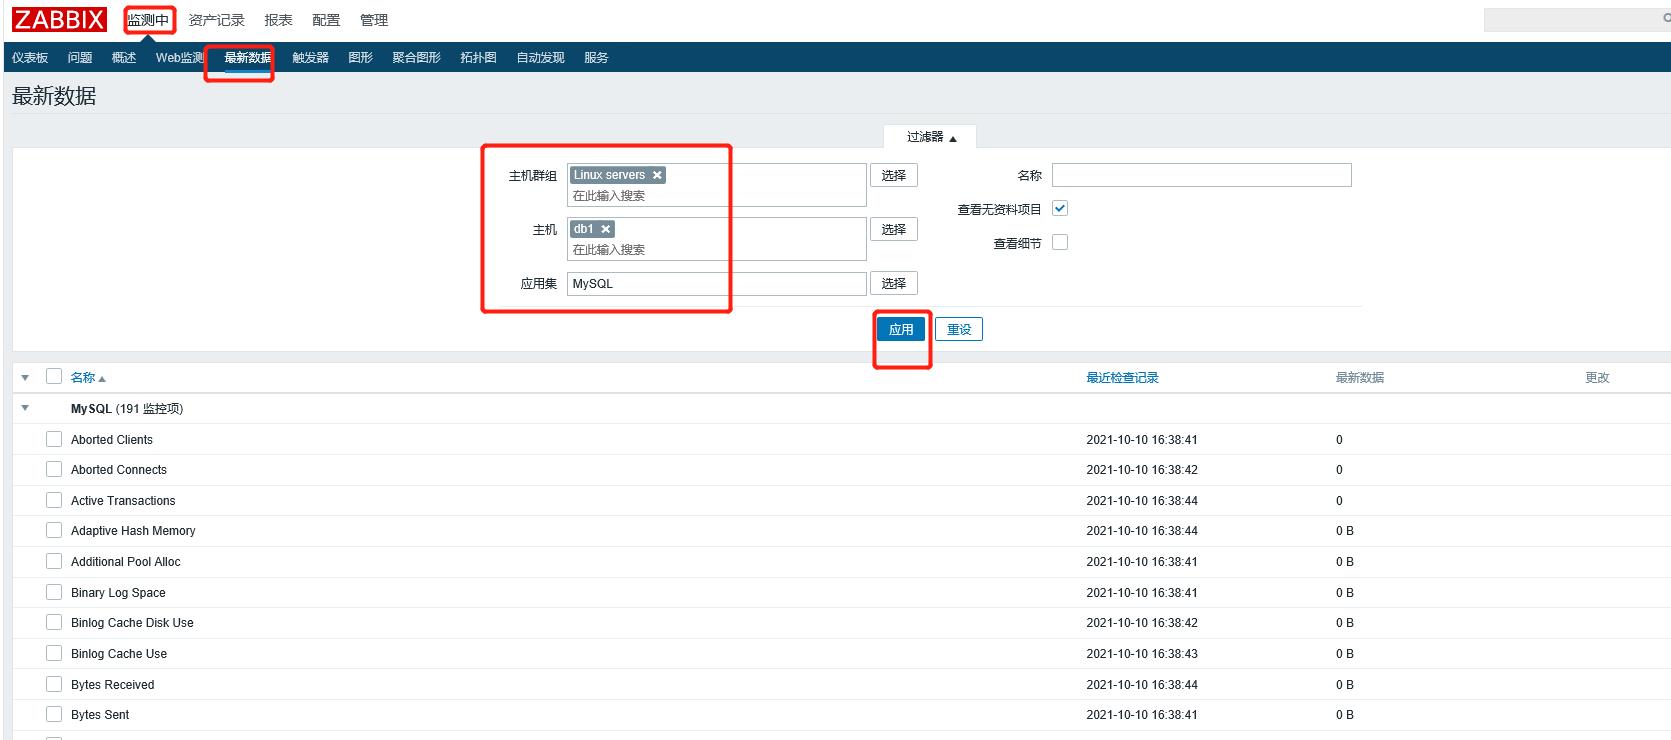Check the Bytes Sent row checkbox
Image resolution: width=1671 pixels, height=740 pixels.
coord(54,714)
